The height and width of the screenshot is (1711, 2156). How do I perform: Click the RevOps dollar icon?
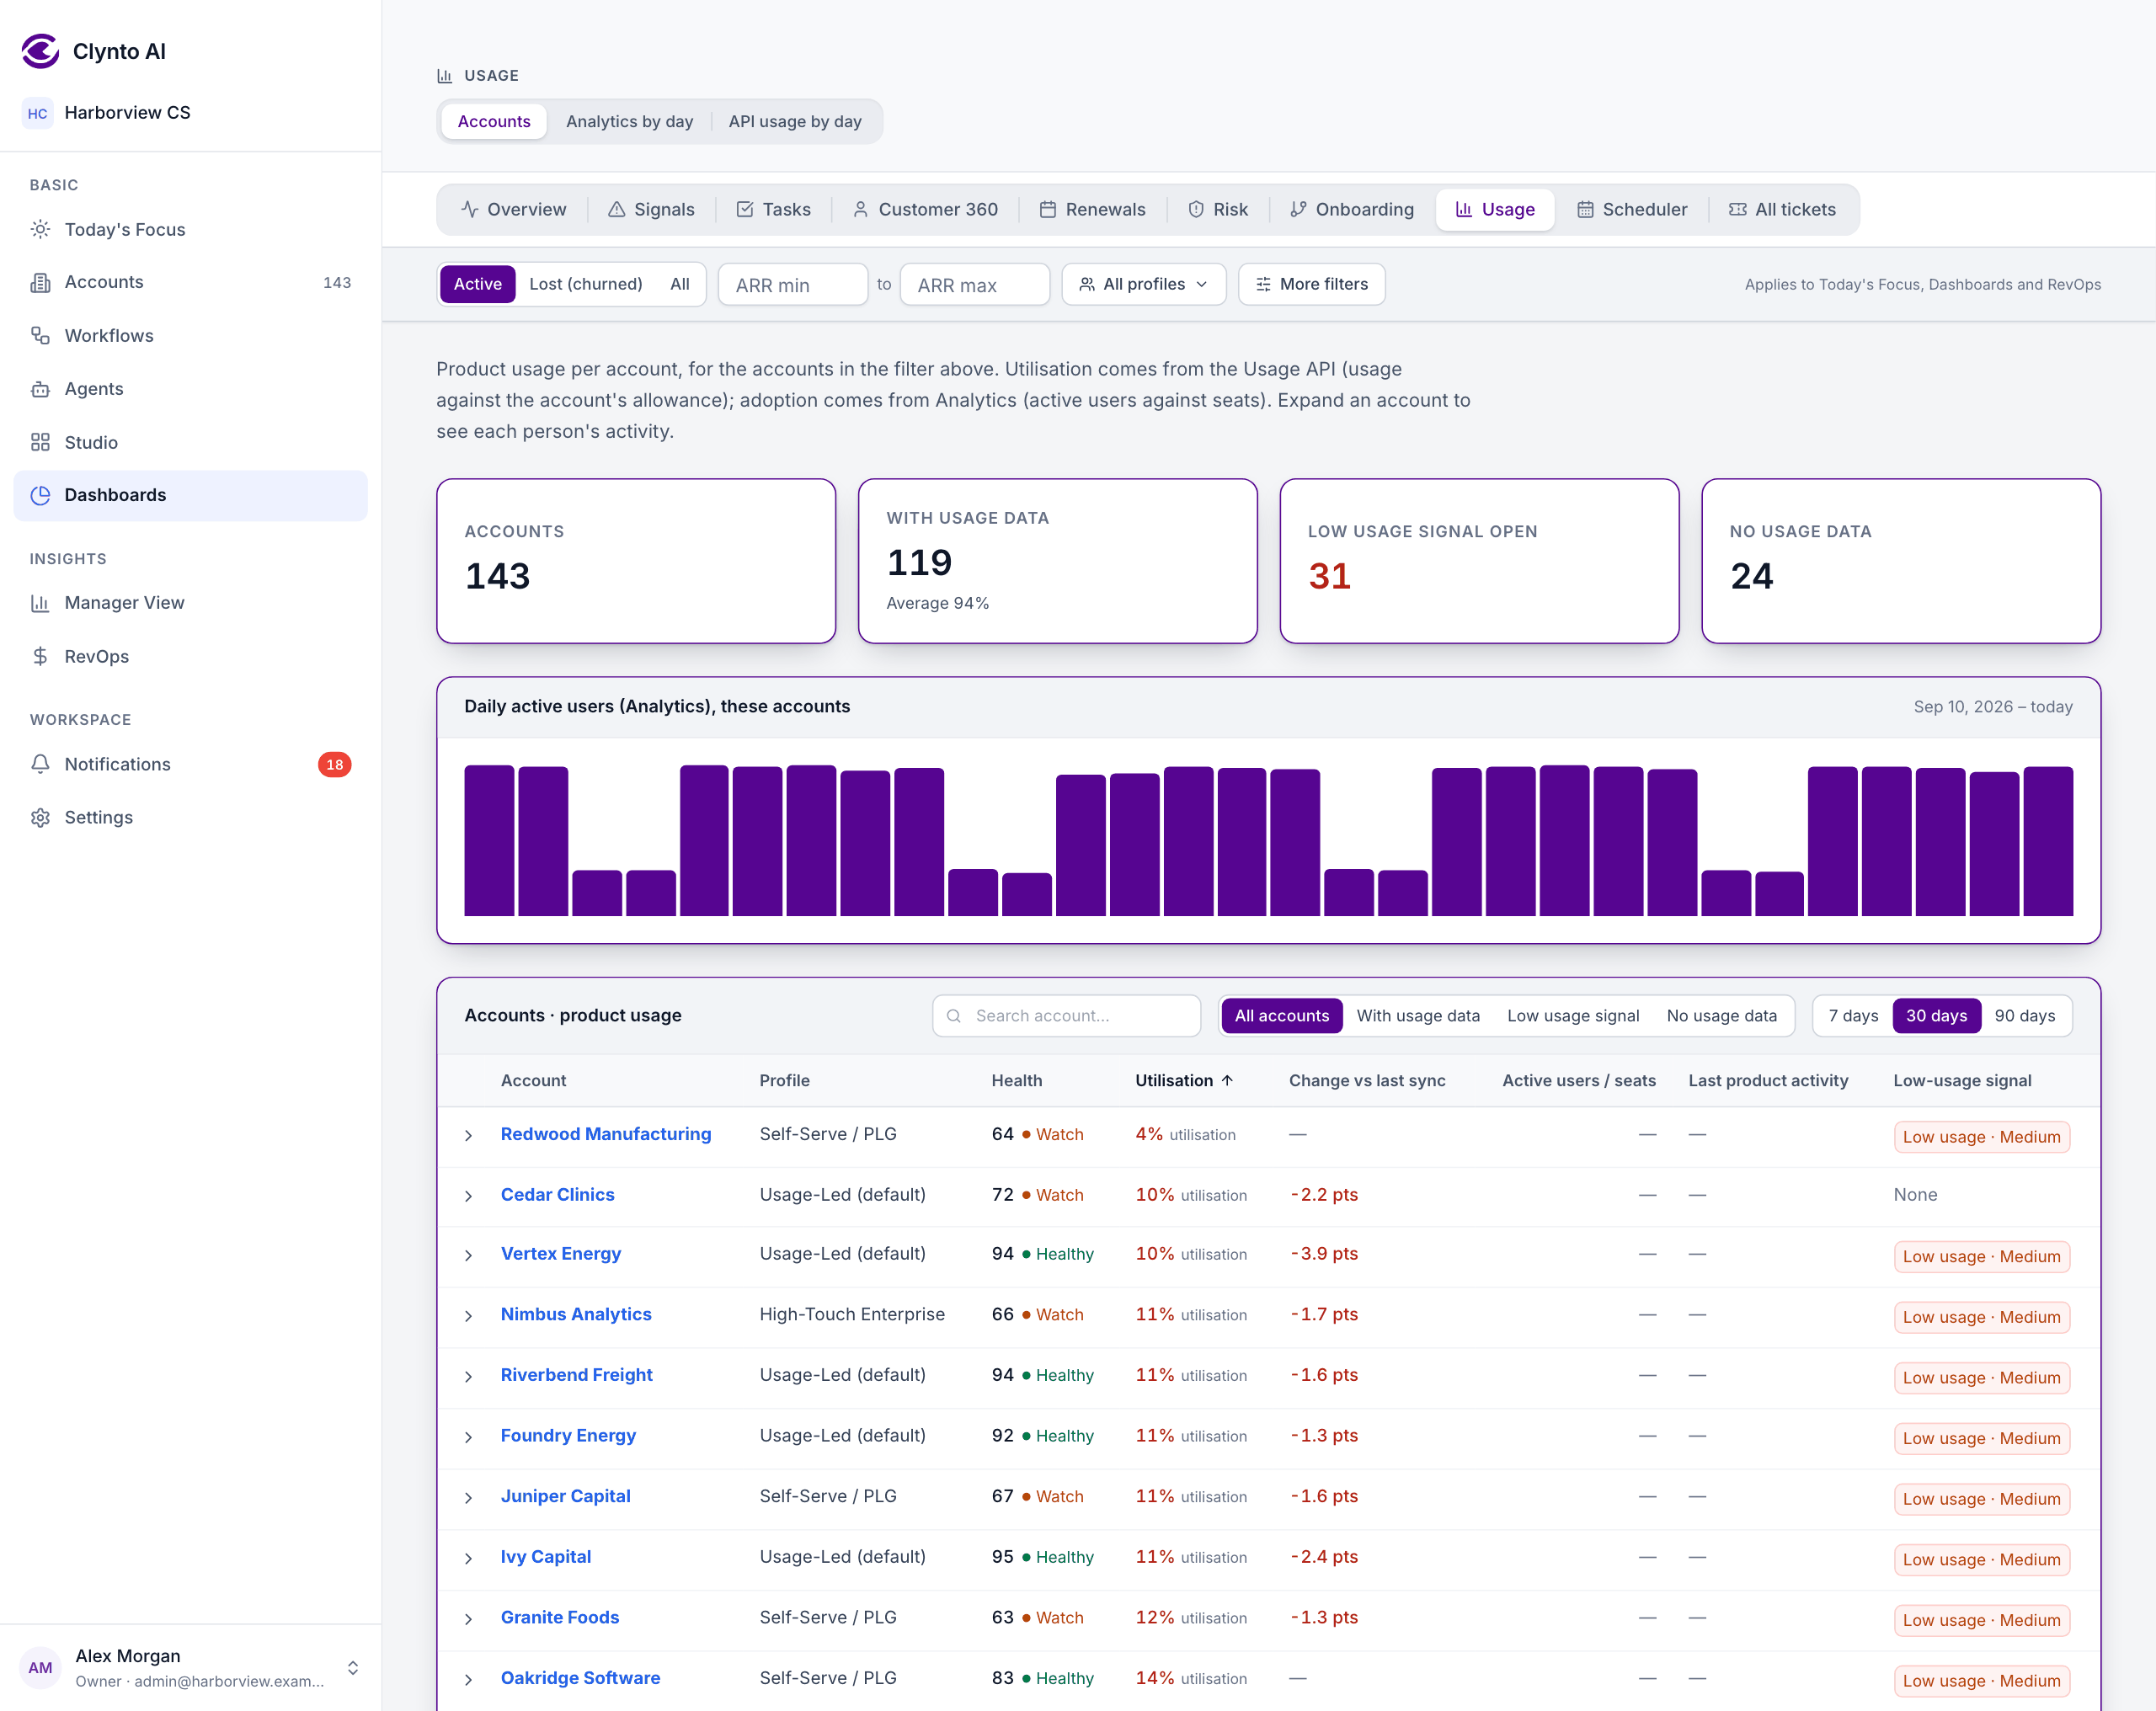[40, 656]
